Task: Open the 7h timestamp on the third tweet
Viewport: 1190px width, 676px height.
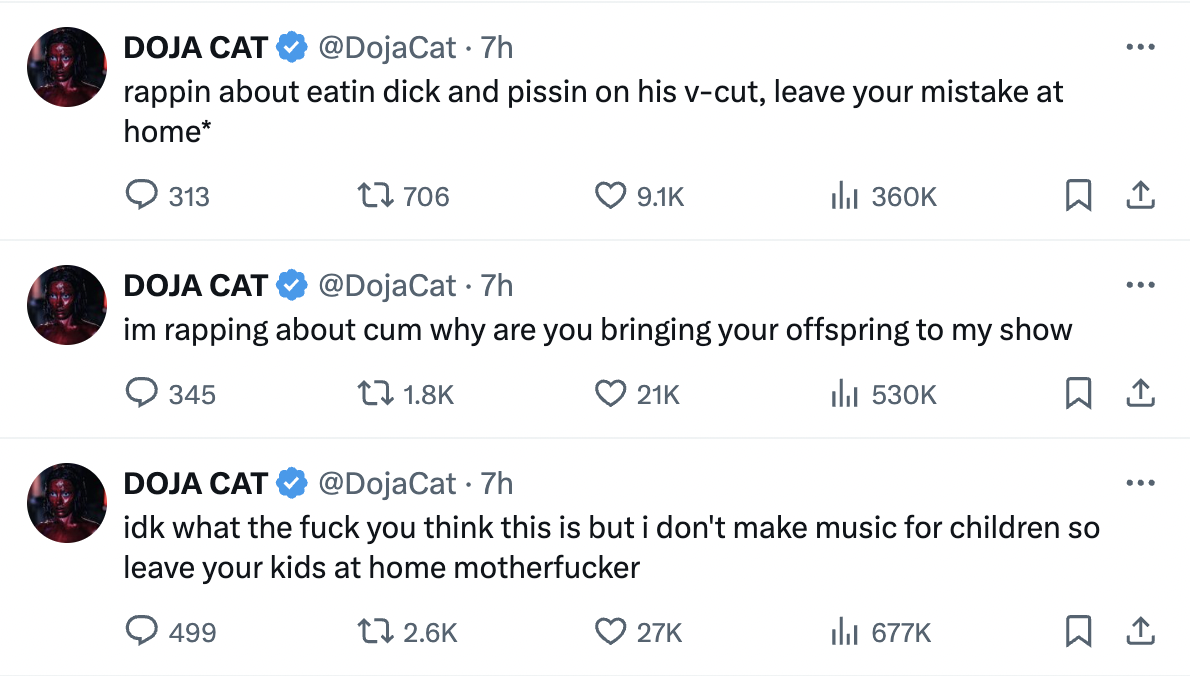Action: click(497, 484)
